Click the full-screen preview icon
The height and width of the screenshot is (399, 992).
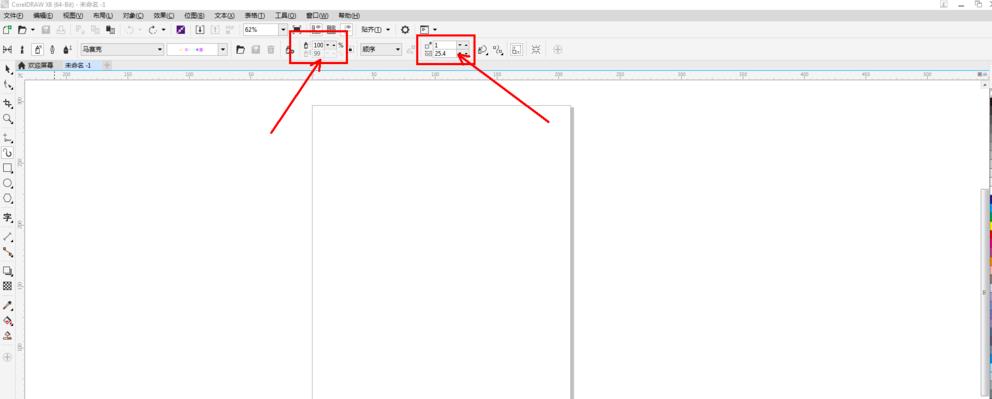point(297,30)
